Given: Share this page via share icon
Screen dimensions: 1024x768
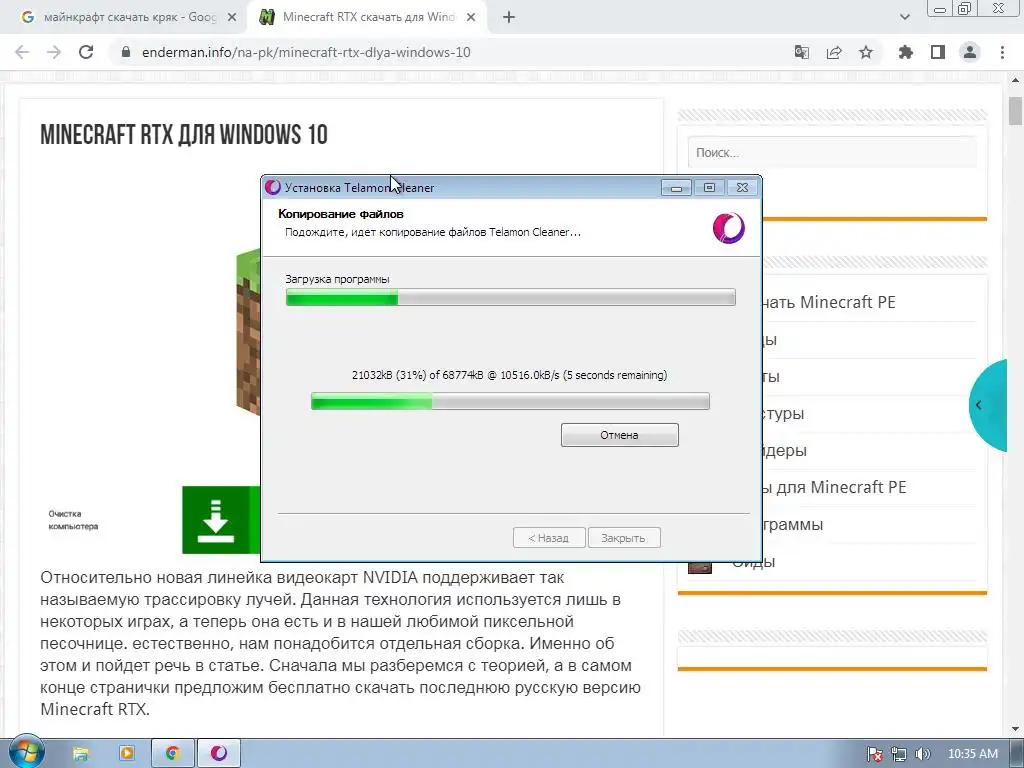Looking at the screenshot, I should 834,52.
